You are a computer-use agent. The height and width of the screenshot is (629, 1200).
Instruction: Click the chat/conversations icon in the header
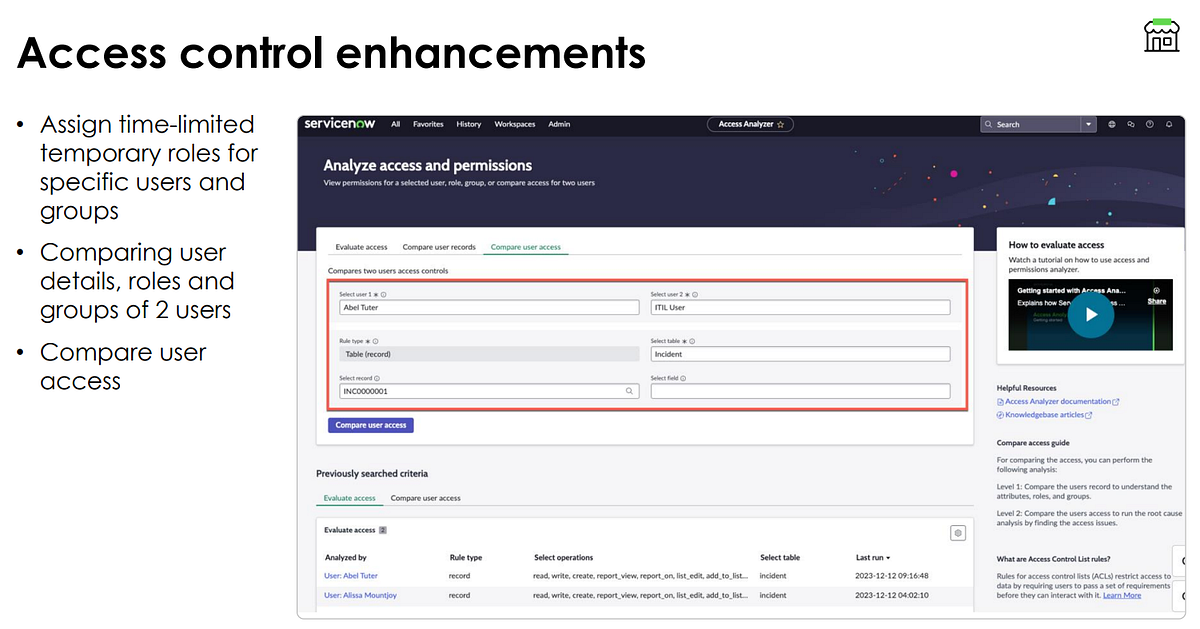click(x=1131, y=123)
